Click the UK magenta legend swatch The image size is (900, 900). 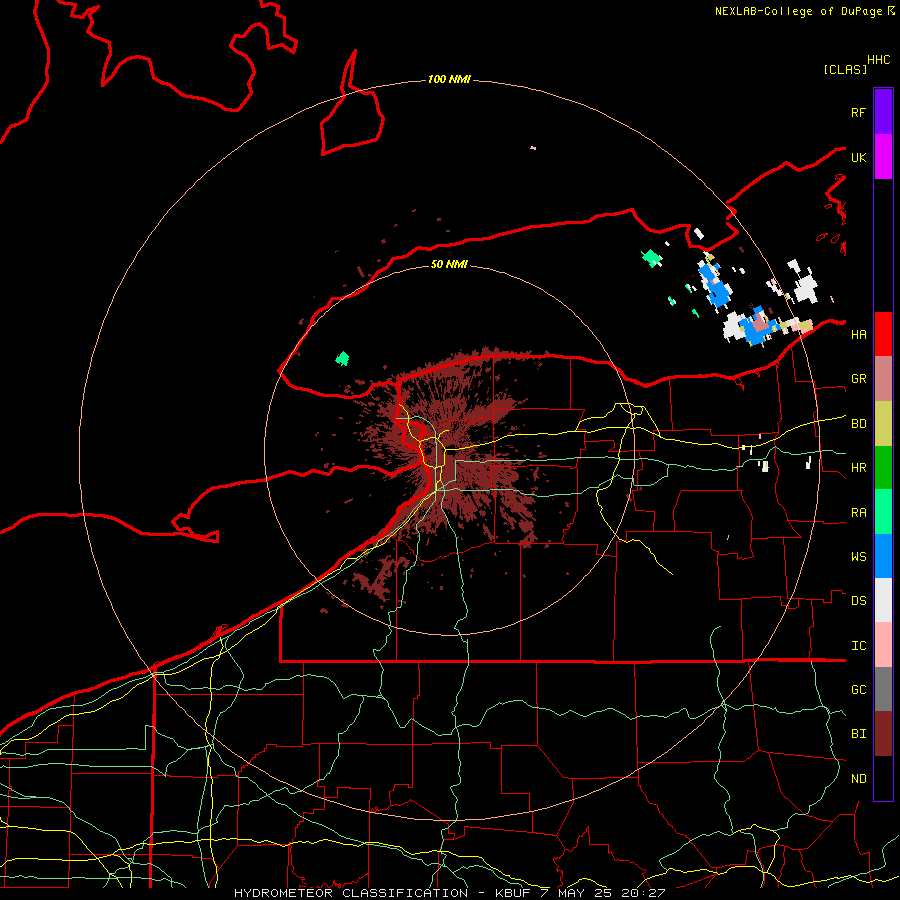click(x=883, y=156)
